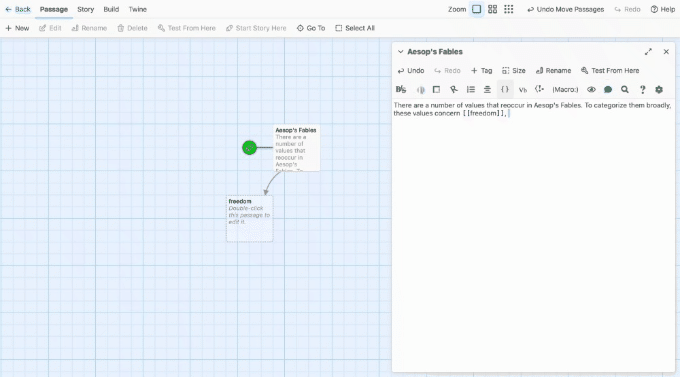Click Select All passages
The height and width of the screenshot is (377, 680).
(x=355, y=28)
